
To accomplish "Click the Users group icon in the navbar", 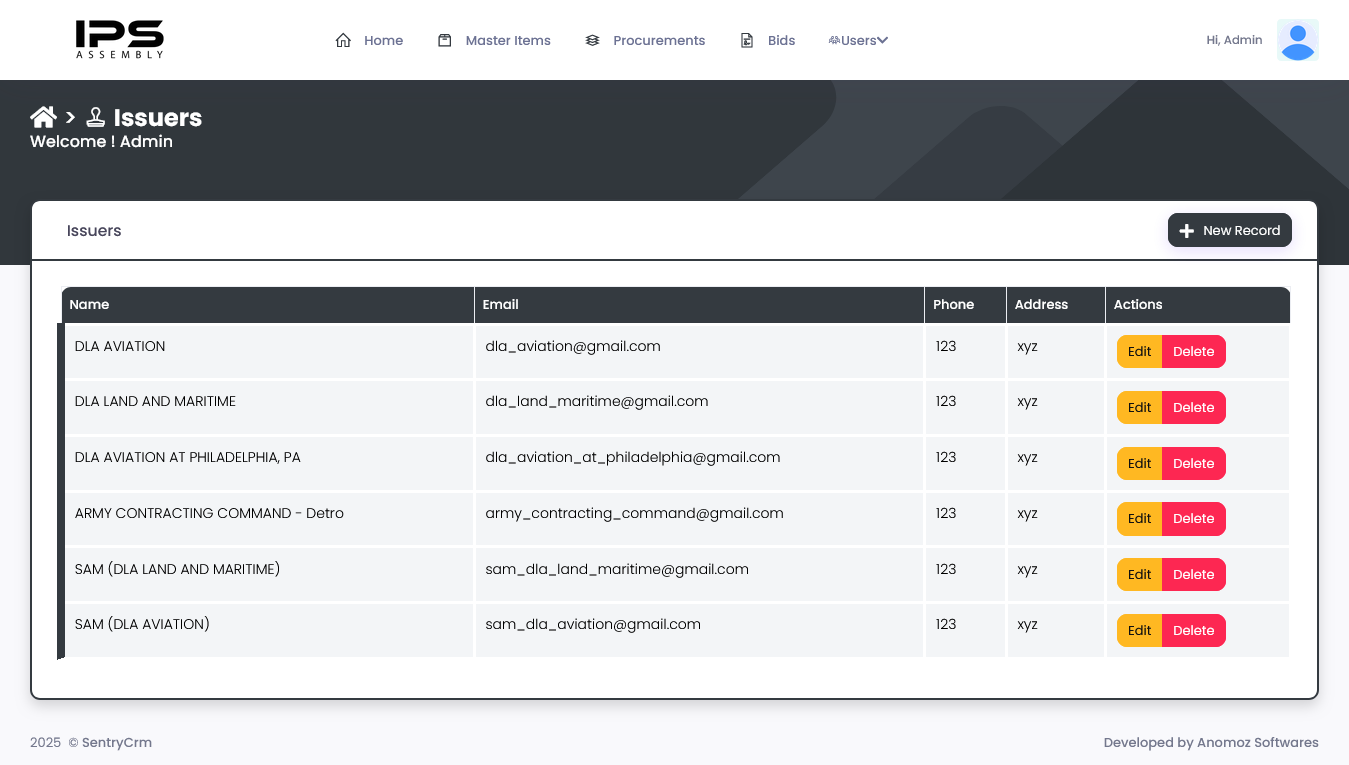I will tap(833, 39).
